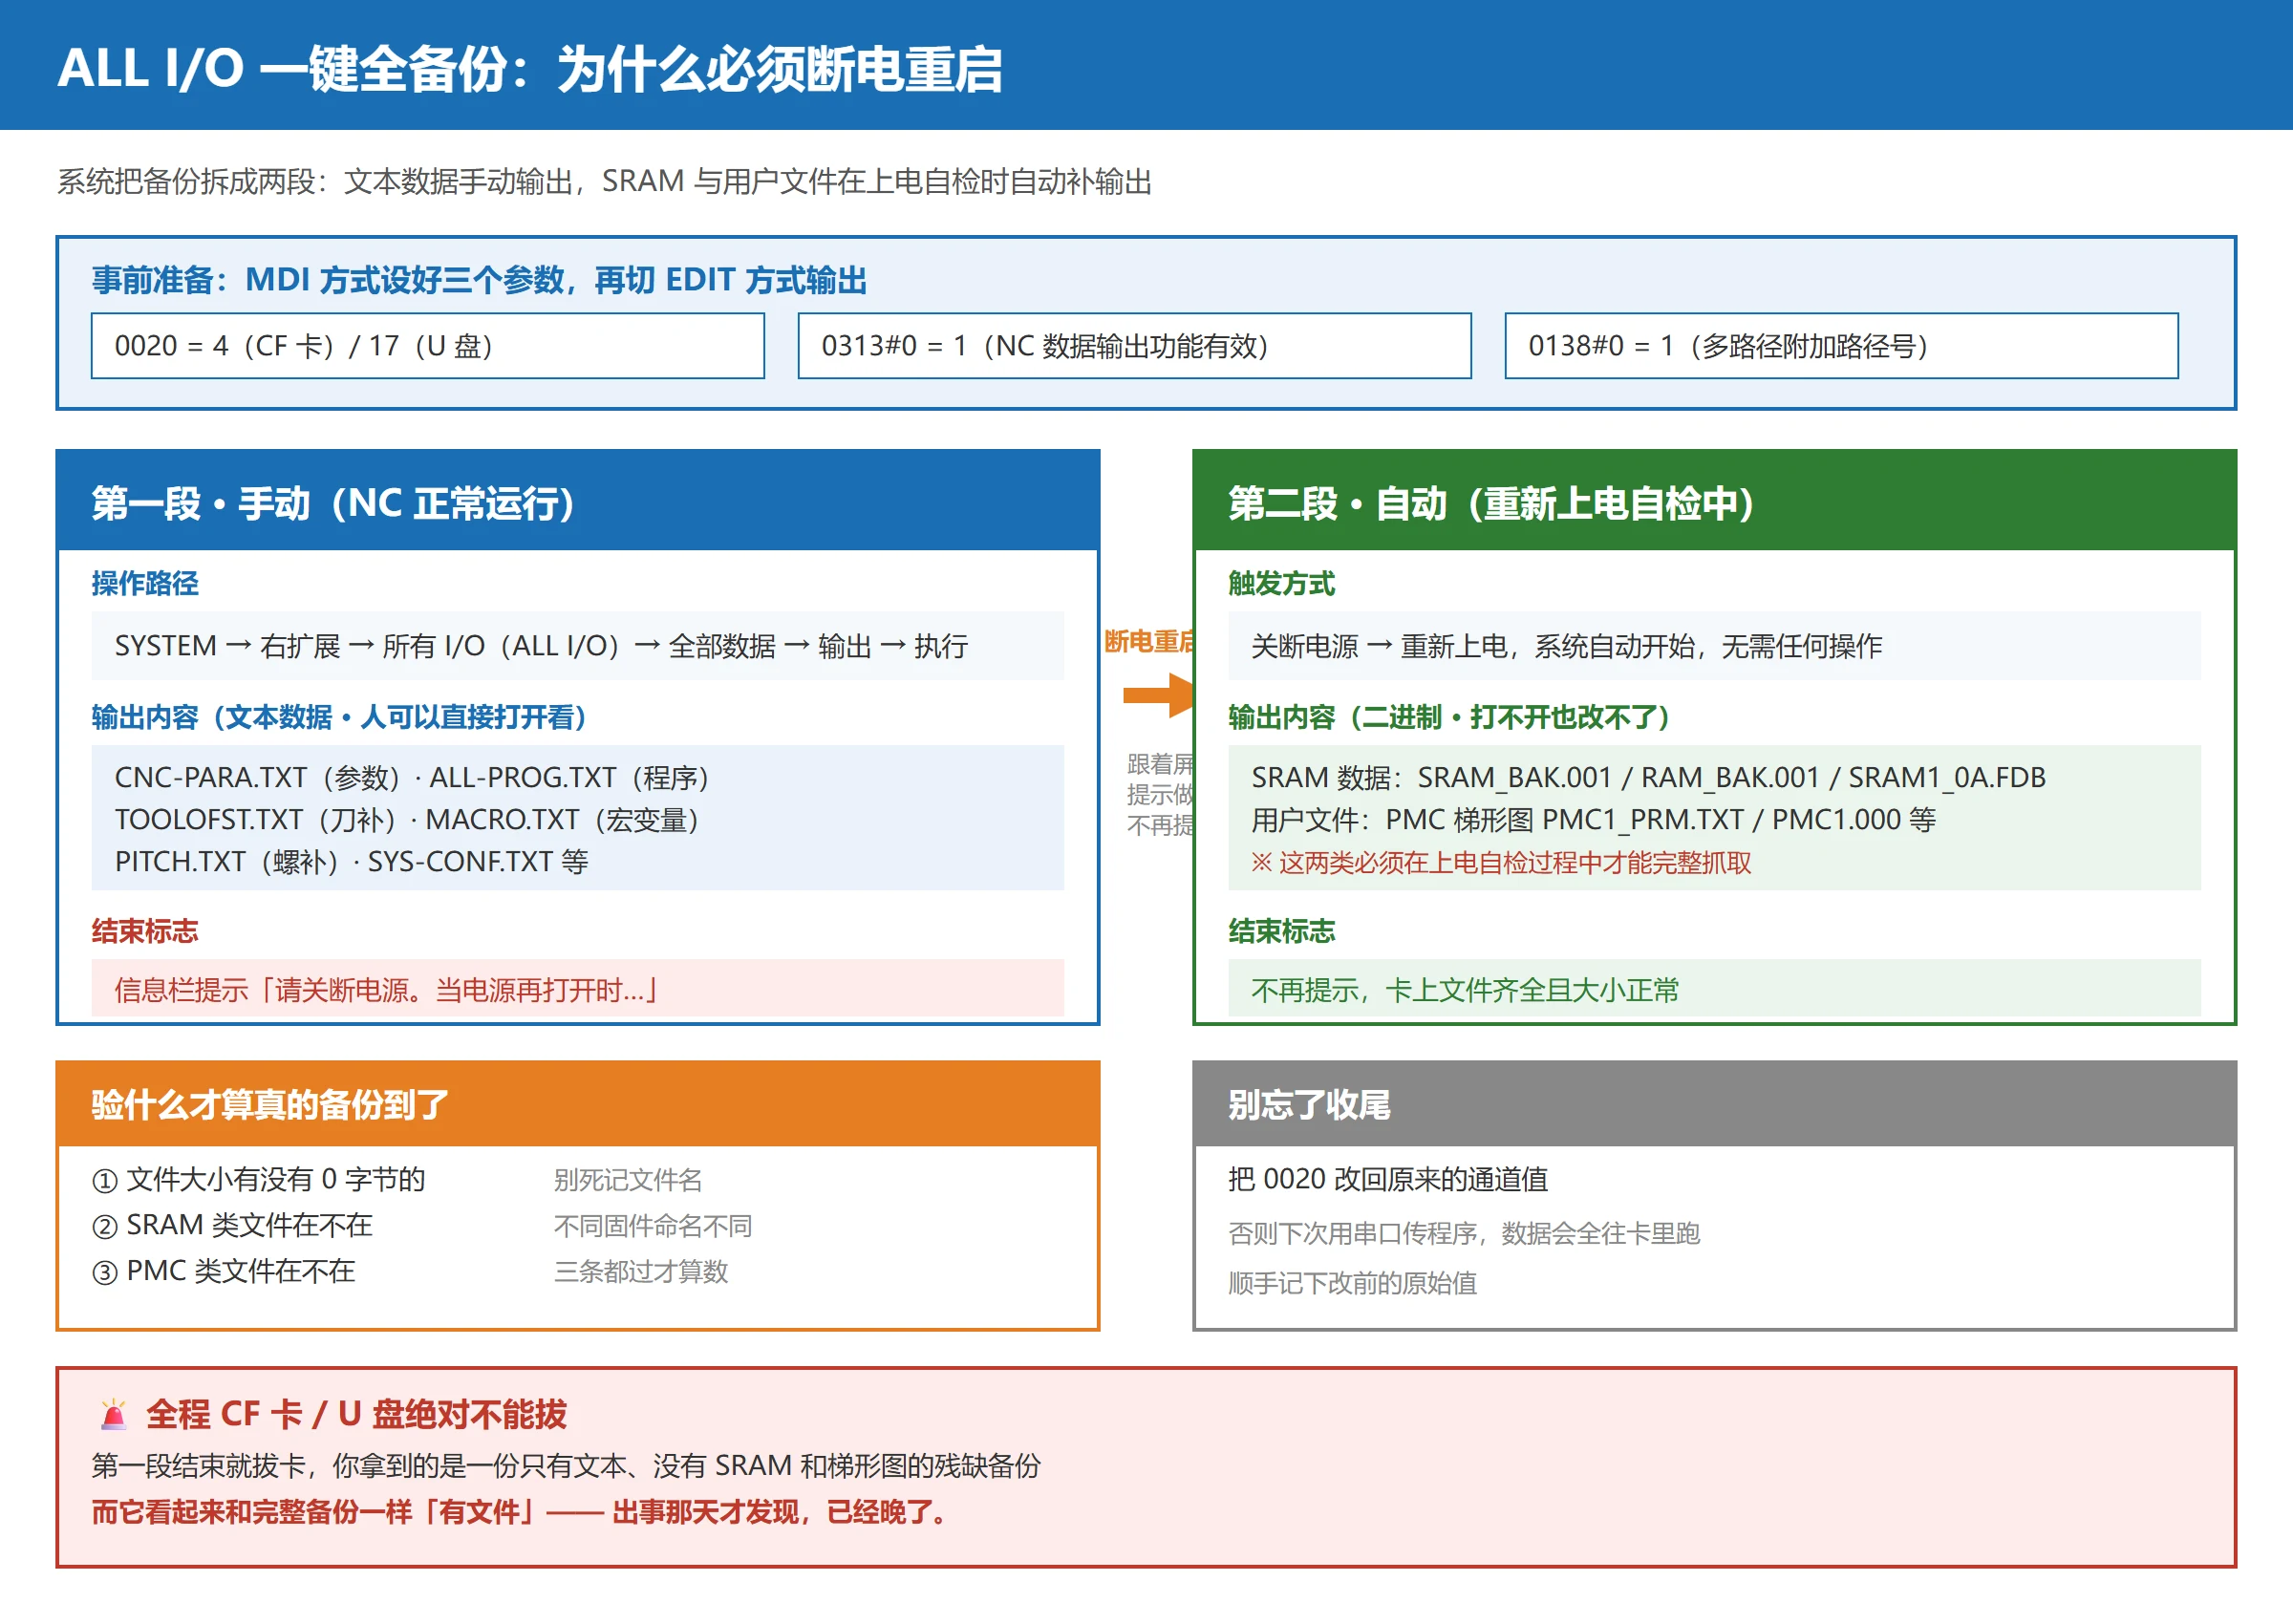Click the heading '输出内容(文本数据 · 人可以直接打开看)'
Viewport: 2293px width, 1624px height.
[339, 717]
